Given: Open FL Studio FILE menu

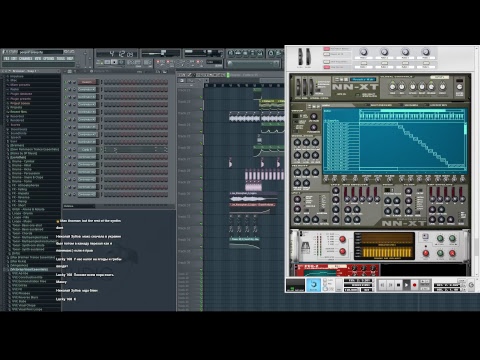Looking at the screenshot, I should point(6,58).
